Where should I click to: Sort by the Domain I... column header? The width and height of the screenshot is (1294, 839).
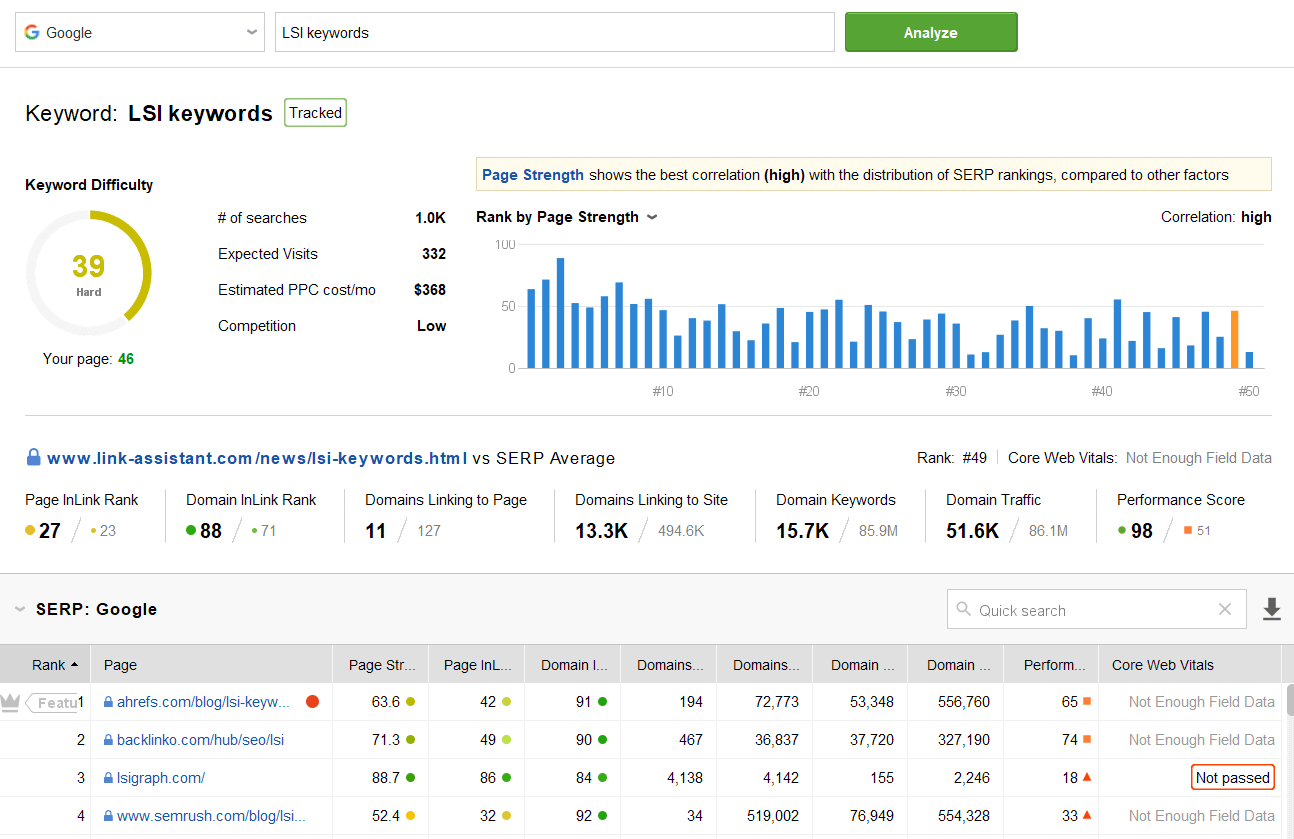572,664
